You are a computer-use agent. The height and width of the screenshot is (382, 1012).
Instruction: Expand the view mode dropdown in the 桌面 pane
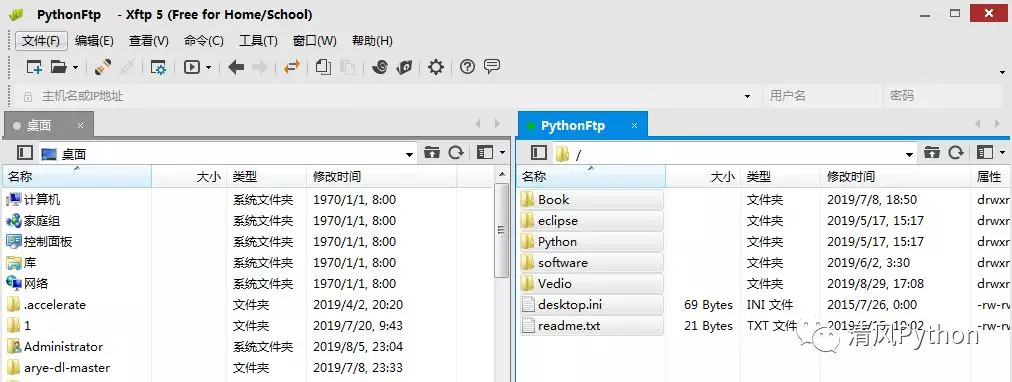point(502,154)
